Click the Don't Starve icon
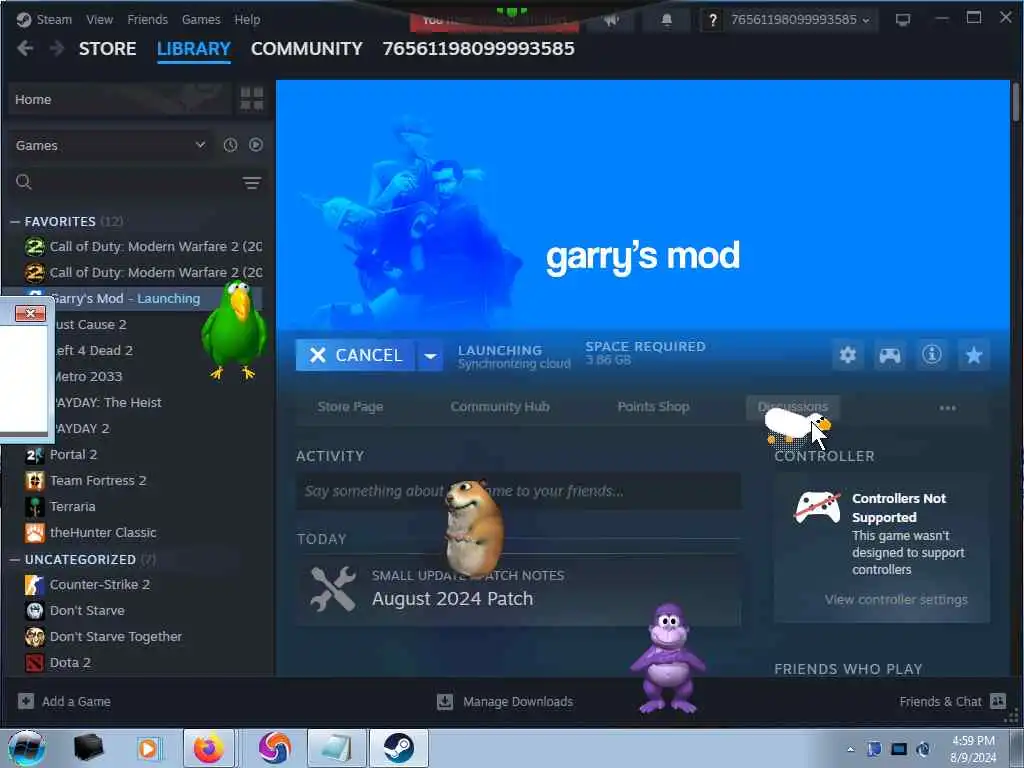The height and width of the screenshot is (768, 1024). pyautogui.click(x=35, y=611)
